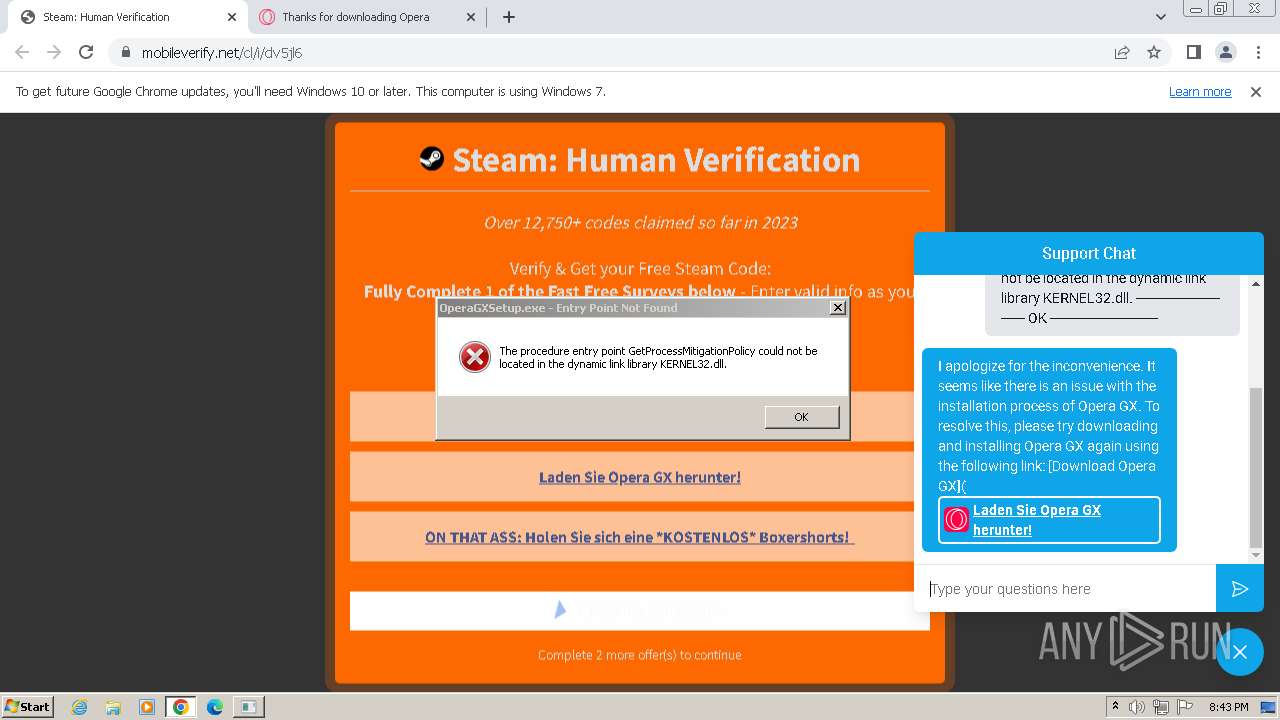The width and height of the screenshot is (1280, 720).
Task: Show hidden system tray icons
Action: (x=1115, y=707)
